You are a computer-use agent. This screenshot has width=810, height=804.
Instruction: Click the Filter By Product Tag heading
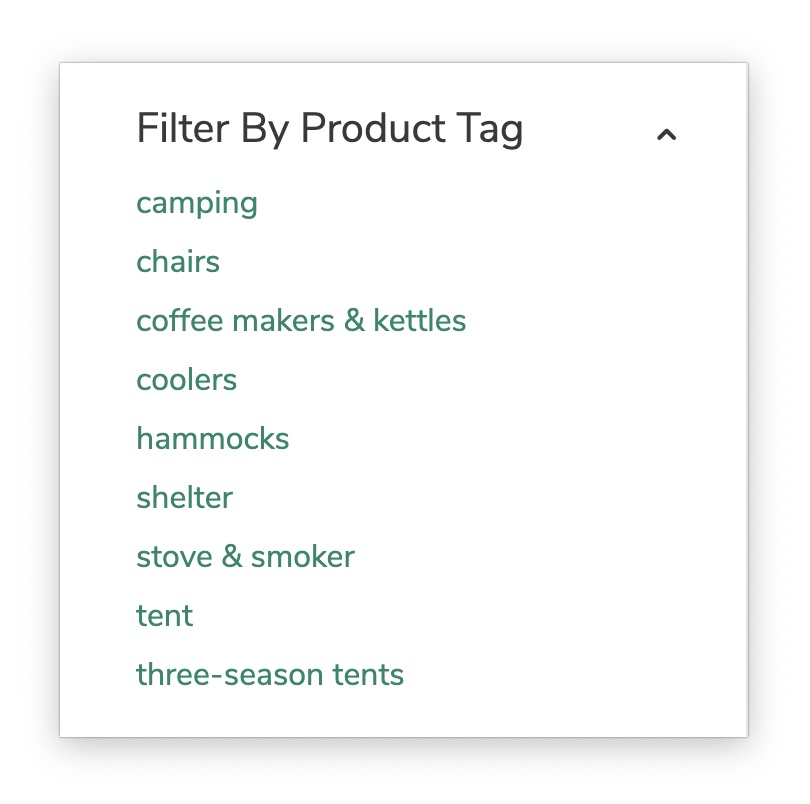(329, 129)
